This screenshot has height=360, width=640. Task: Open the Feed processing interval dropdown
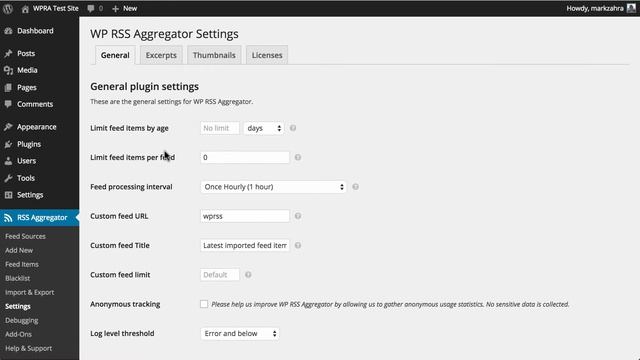(273, 187)
